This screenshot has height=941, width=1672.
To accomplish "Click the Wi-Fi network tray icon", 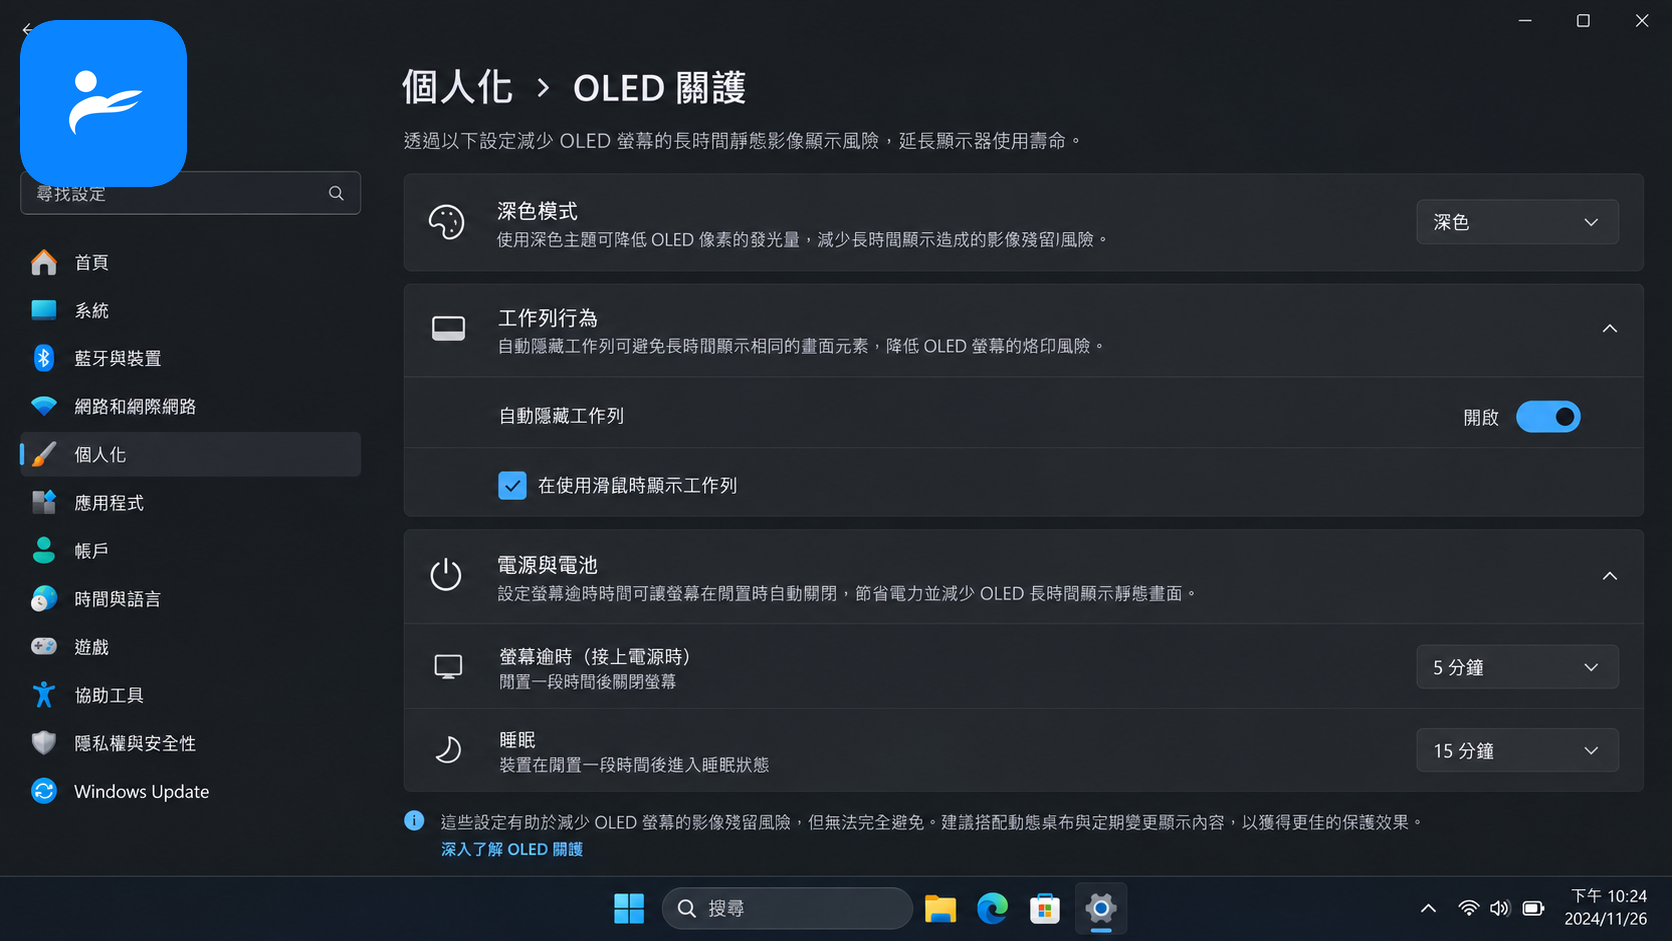I will pos(1468,908).
